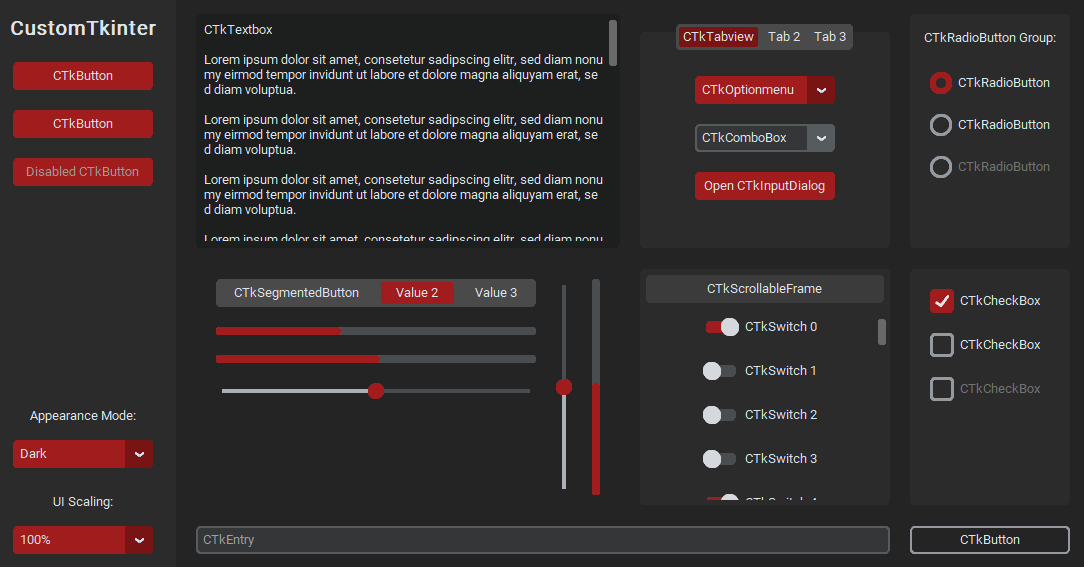Viewport: 1084px width, 567px height.
Task: Uncheck the first checked CTkCheckBox
Action: [942, 301]
